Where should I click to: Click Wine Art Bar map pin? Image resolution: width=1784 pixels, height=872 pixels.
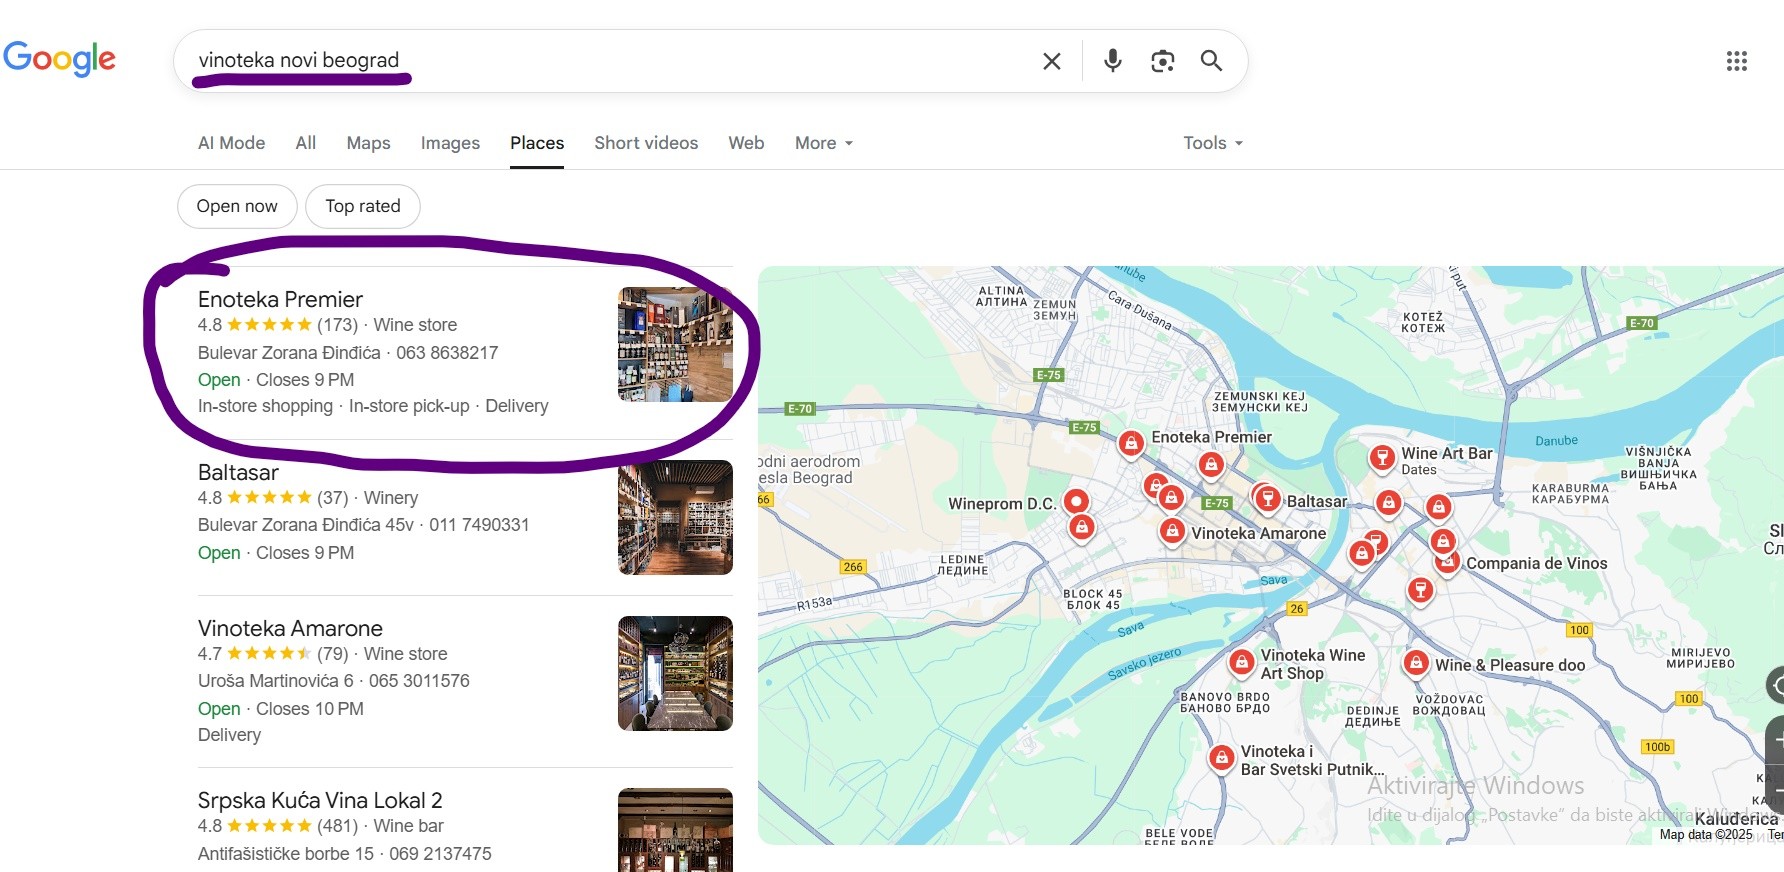[x=1382, y=458]
